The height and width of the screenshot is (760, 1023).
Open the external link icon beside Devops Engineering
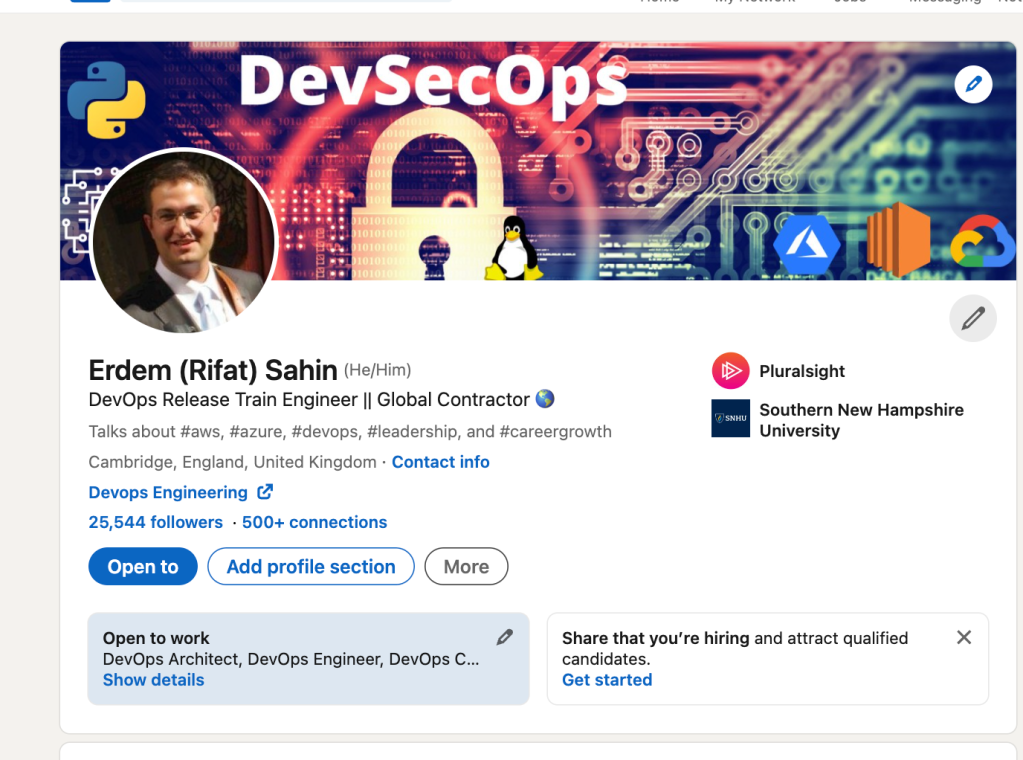tap(265, 492)
